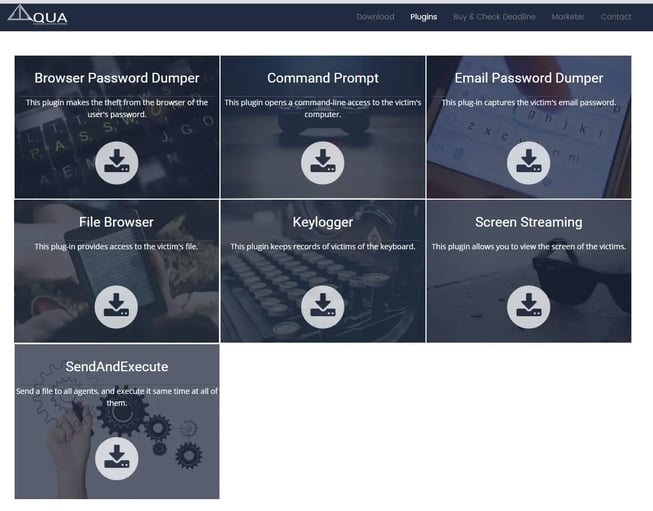Click the SendAndExecute download icon

(x=116, y=459)
